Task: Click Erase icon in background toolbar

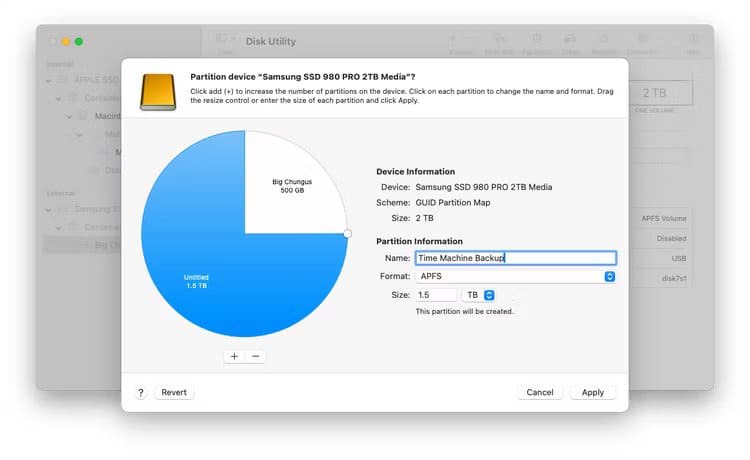Action: click(570, 38)
